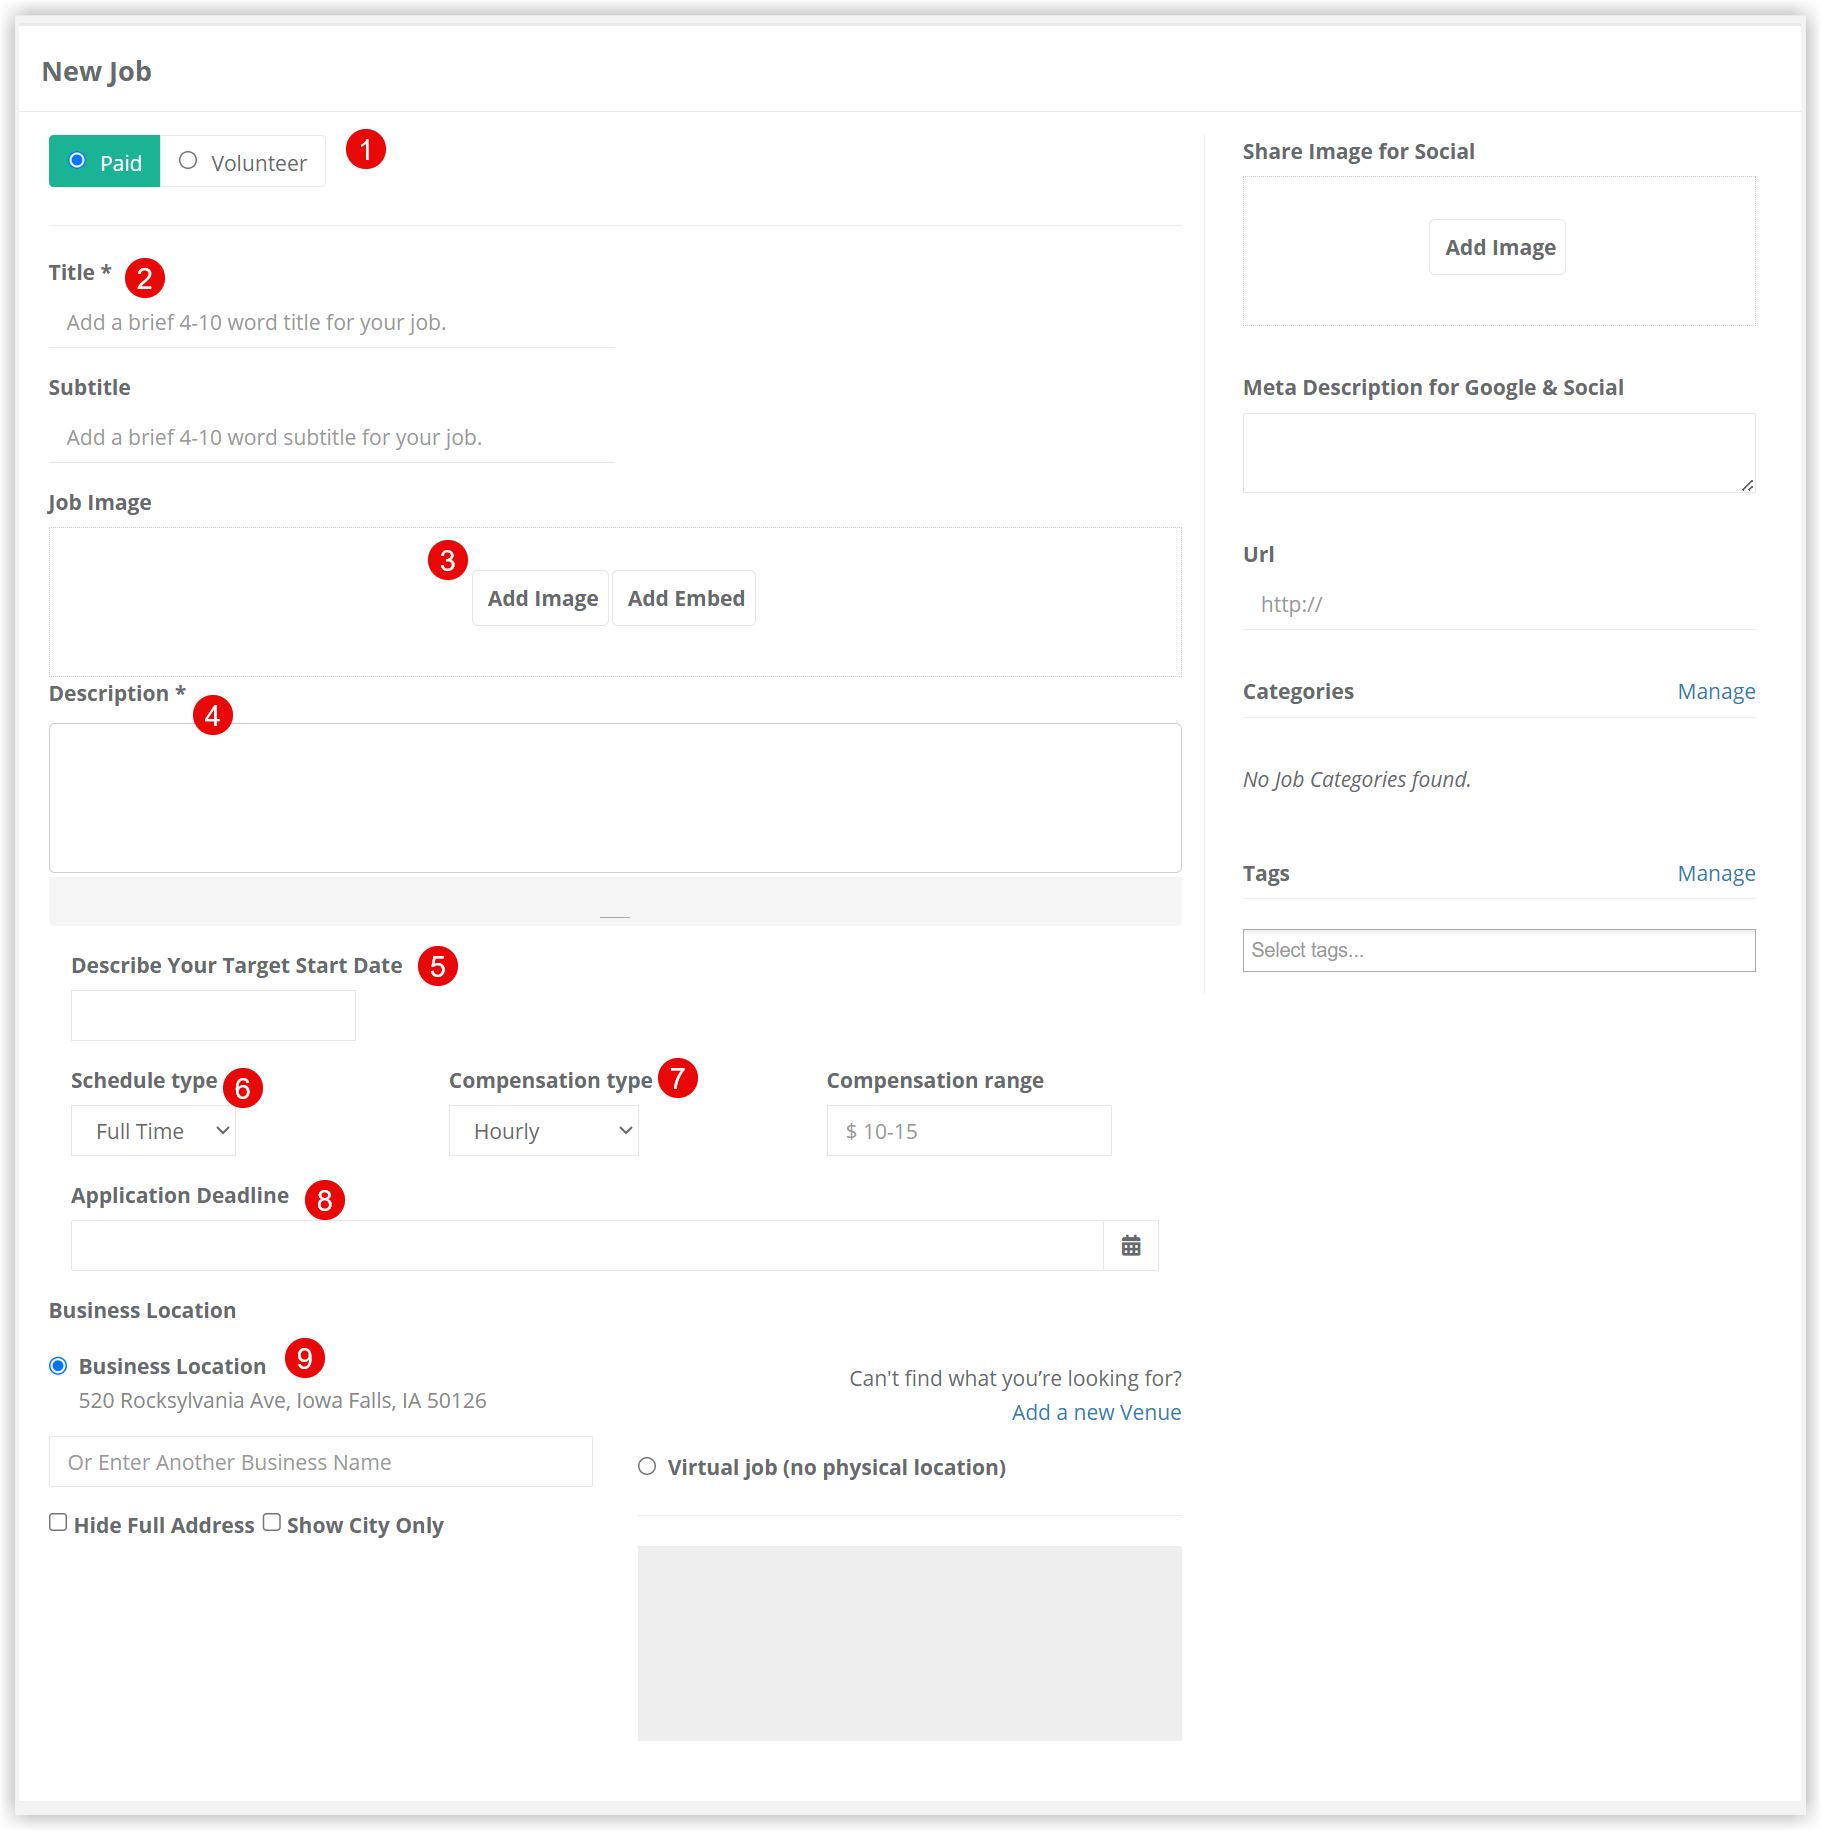
Task: Click the Add Embed button
Action: [x=685, y=598]
